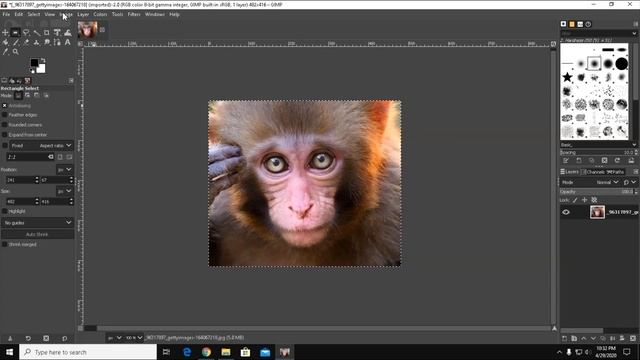Select the Paths tool icon
Screen dimensions: 640x360
coord(57,42)
